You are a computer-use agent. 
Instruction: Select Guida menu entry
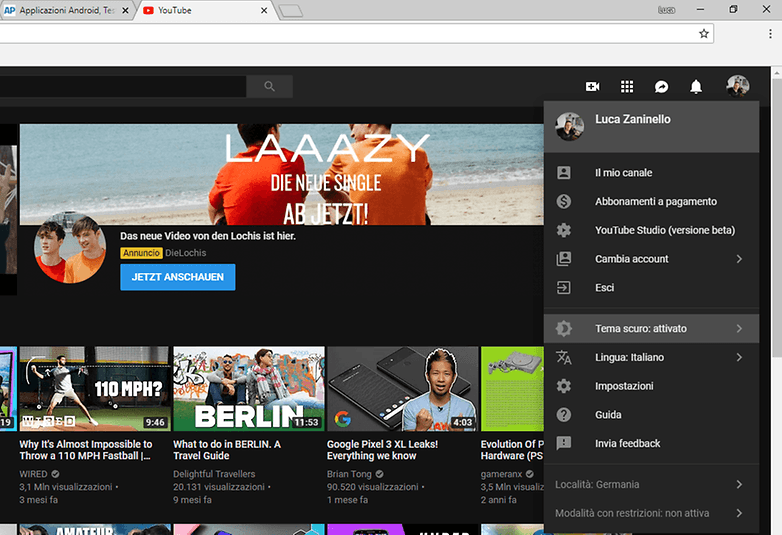(x=651, y=415)
